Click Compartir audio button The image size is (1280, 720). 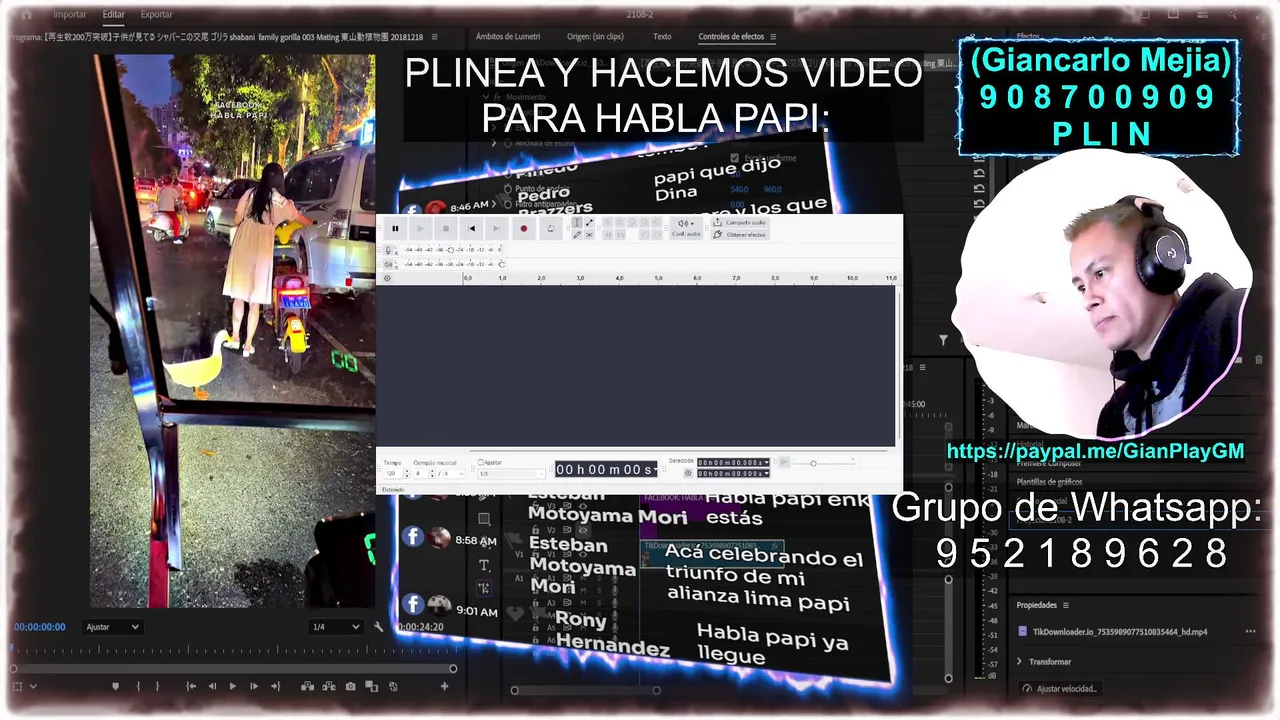tap(738, 222)
